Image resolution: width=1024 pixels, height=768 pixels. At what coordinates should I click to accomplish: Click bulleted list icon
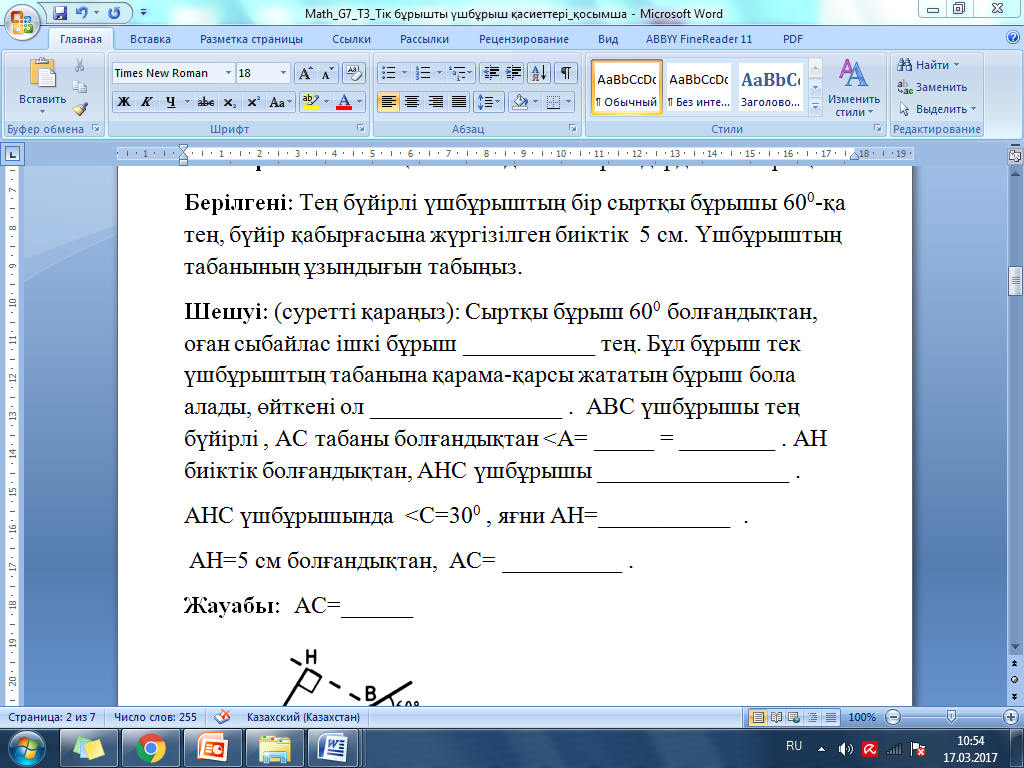pyautogui.click(x=389, y=72)
